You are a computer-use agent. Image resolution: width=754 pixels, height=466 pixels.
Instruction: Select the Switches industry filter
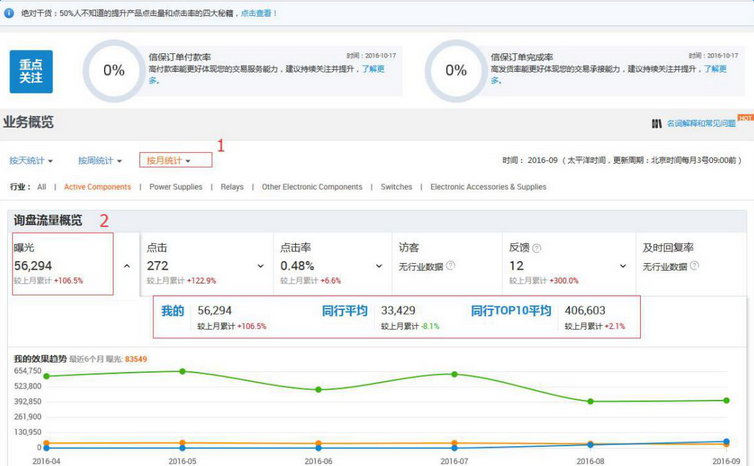click(x=396, y=187)
